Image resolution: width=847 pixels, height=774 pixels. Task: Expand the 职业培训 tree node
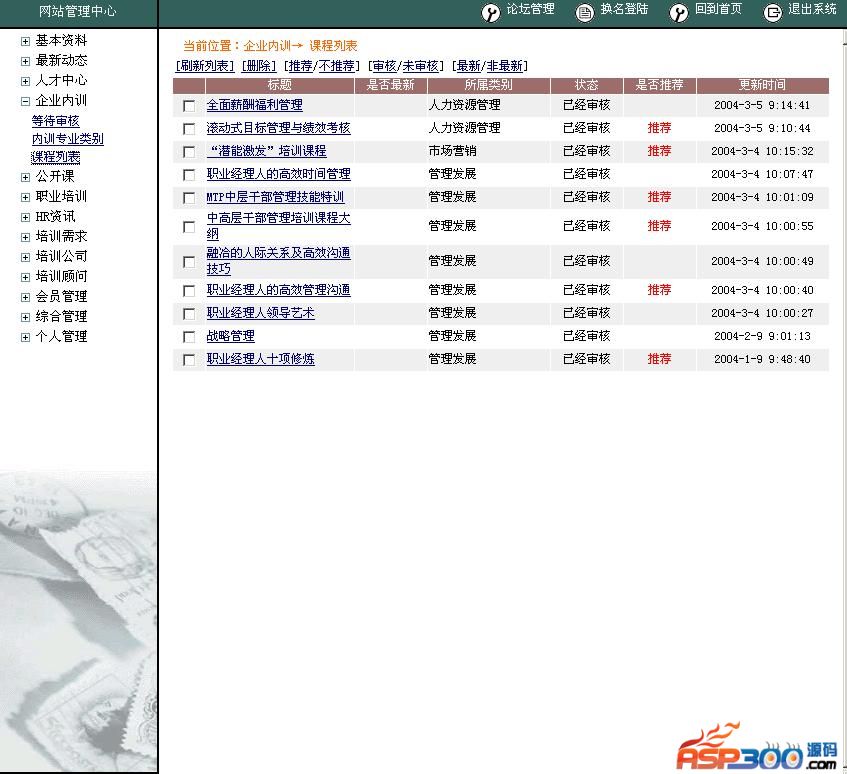[25, 197]
